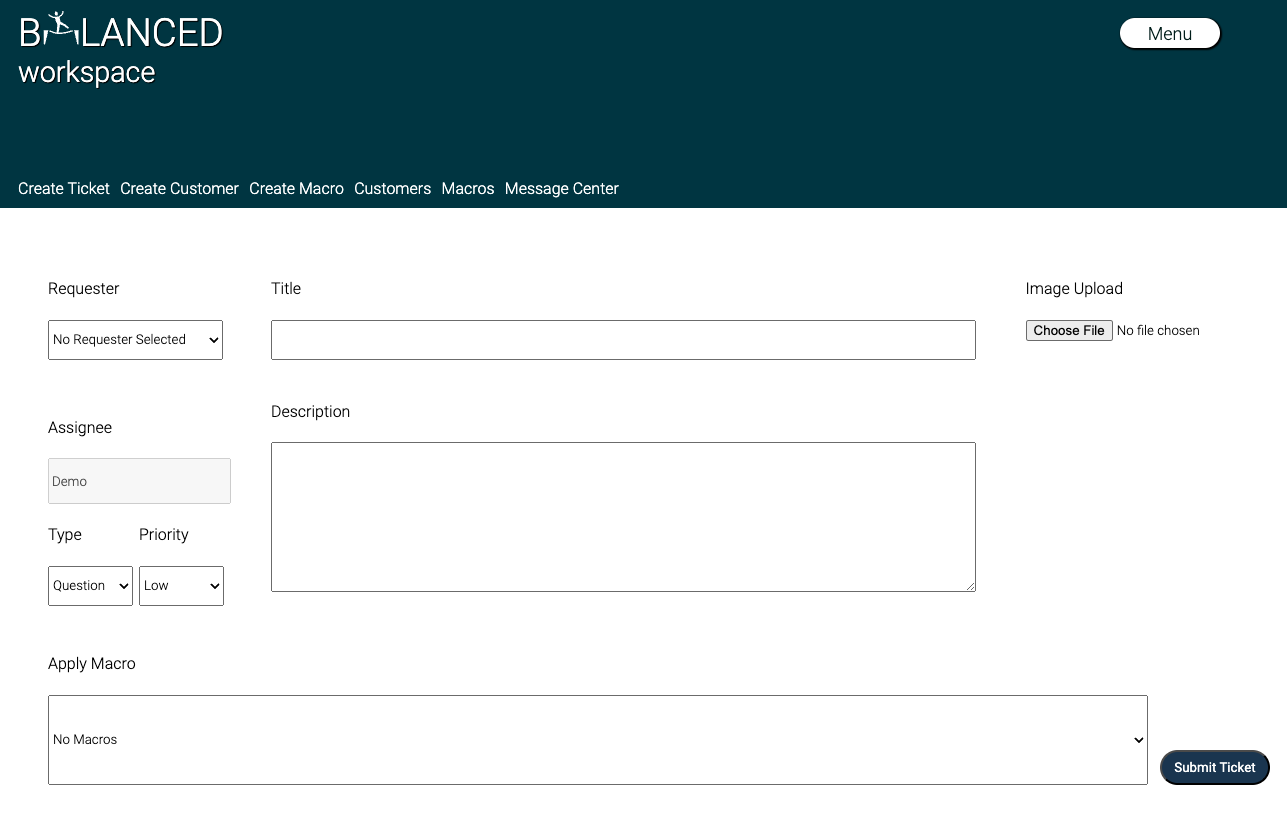
Task: Open Create Macro from navigation
Action: click(x=296, y=188)
